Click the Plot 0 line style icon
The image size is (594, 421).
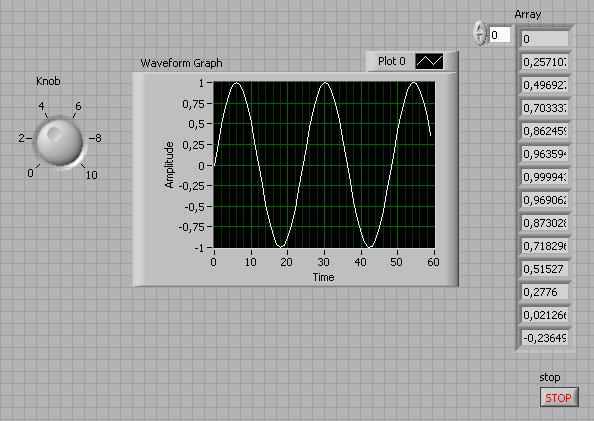[429, 61]
